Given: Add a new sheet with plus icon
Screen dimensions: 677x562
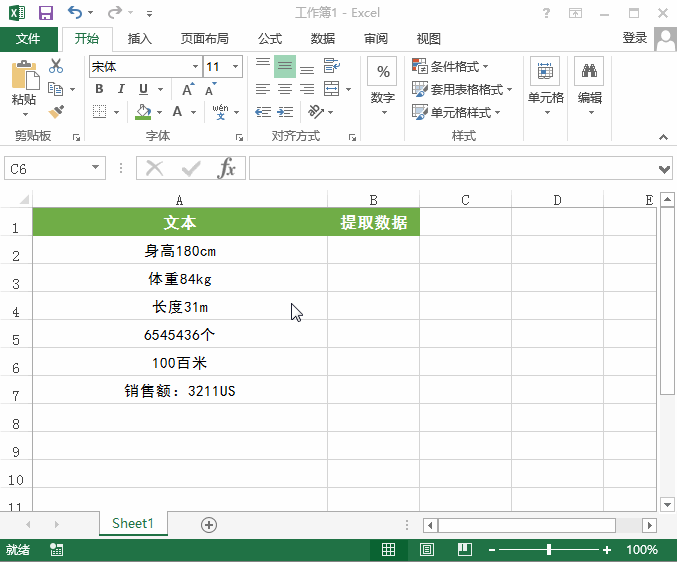Looking at the screenshot, I should click(x=209, y=524).
